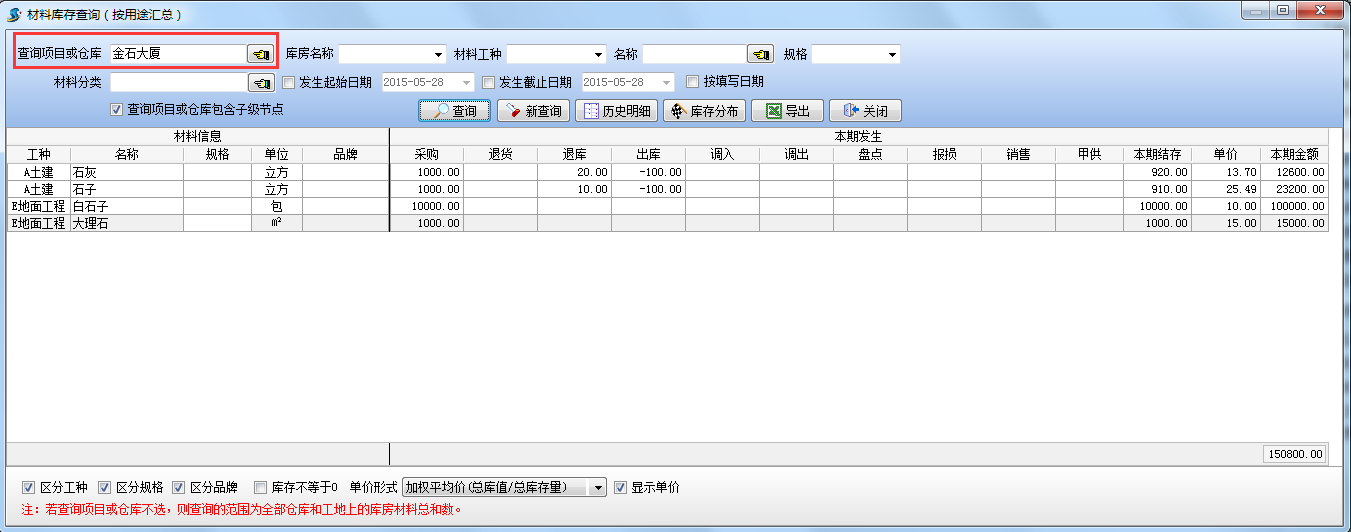Enable the 发生起始日期 checkbox

pyautogui.click(x=289, y=82)
